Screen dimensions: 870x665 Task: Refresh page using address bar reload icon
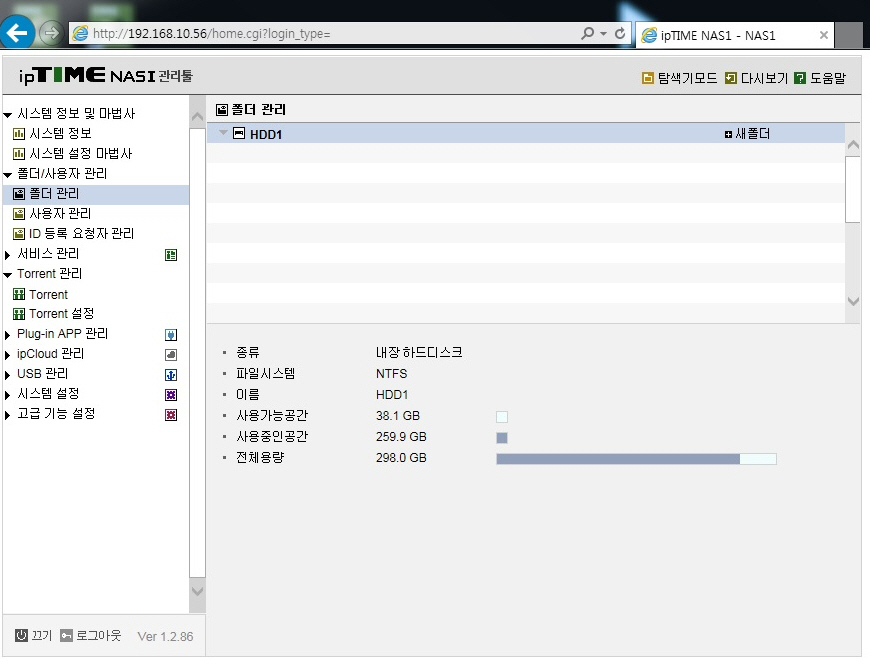coord(620,34)
